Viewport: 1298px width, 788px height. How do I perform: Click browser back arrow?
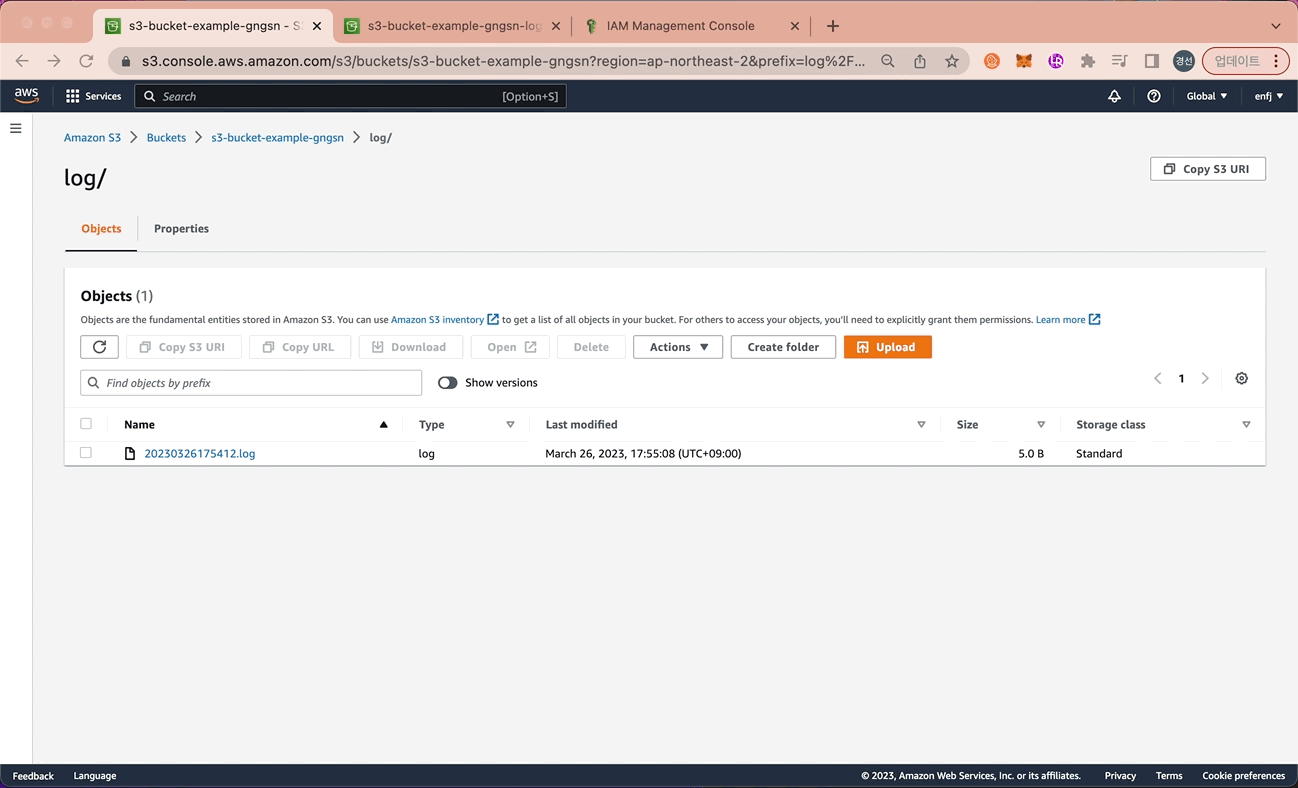(x=22, y=61)
